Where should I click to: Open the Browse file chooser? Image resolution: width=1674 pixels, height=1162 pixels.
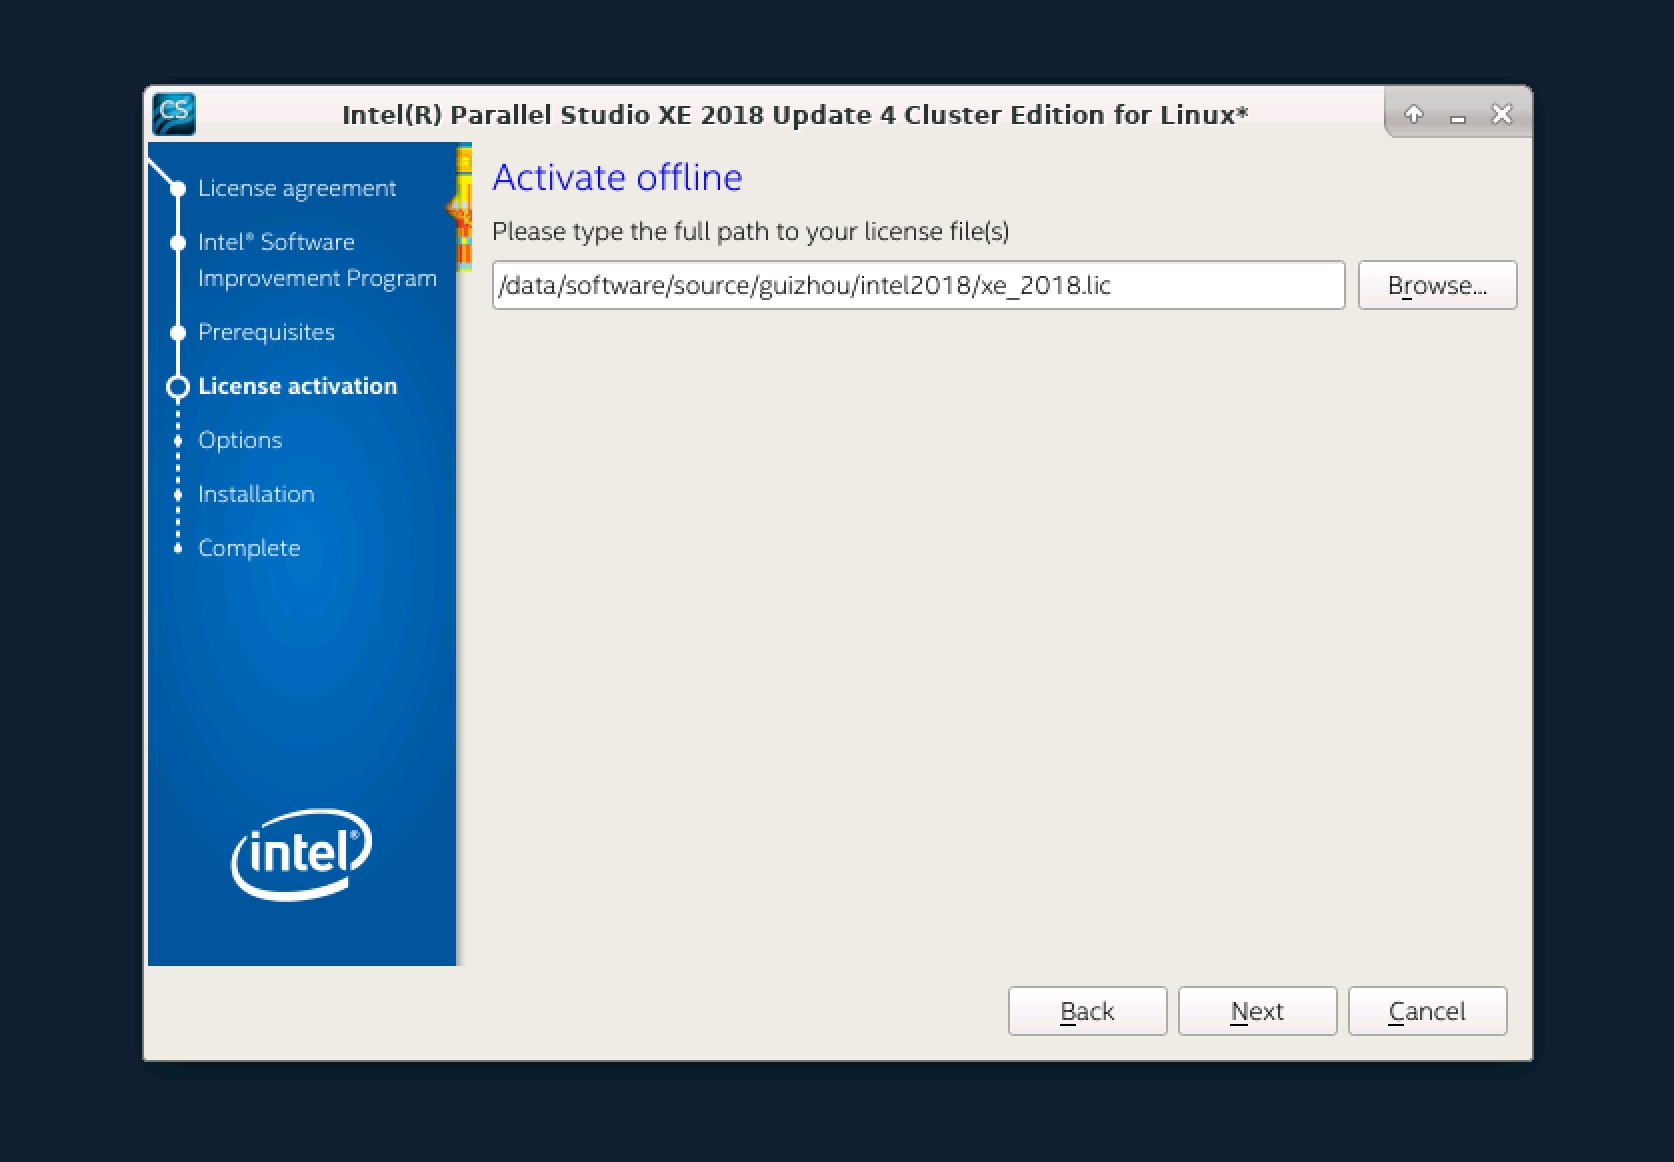click(x=1436, y=286)
